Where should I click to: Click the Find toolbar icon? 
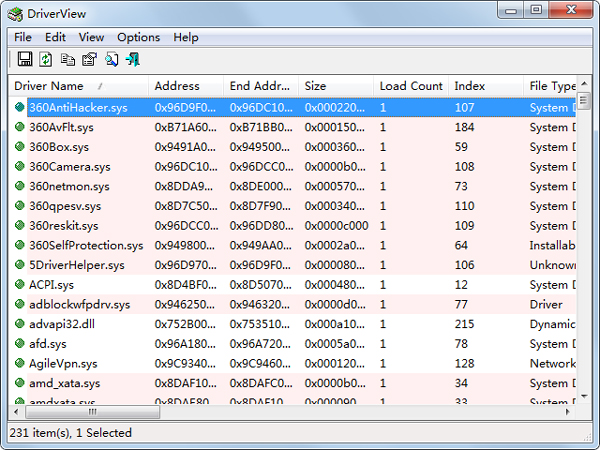111,59
